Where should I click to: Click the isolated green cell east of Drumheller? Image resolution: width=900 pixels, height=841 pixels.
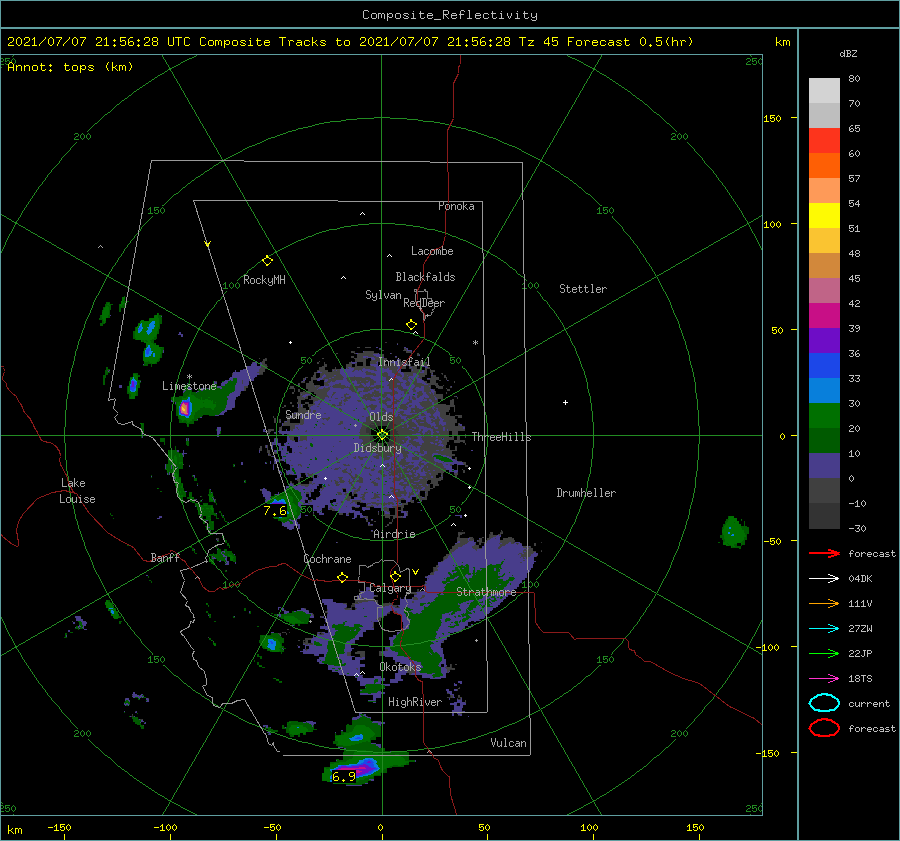tap(734, 532)
